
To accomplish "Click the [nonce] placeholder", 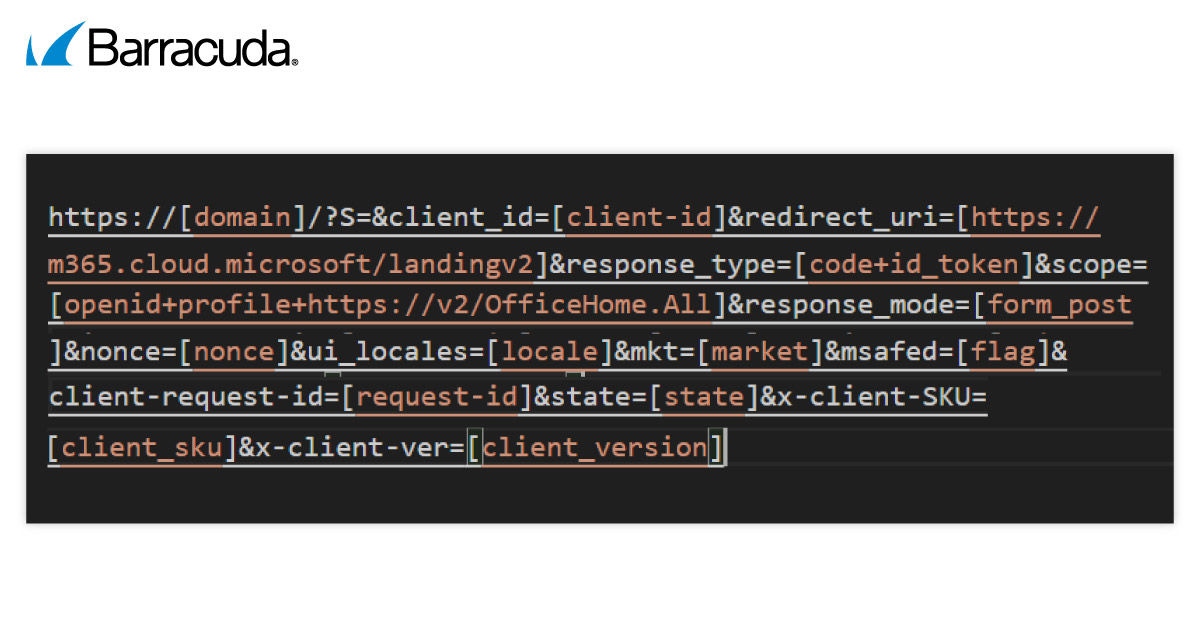I will [x=234, y=352].
